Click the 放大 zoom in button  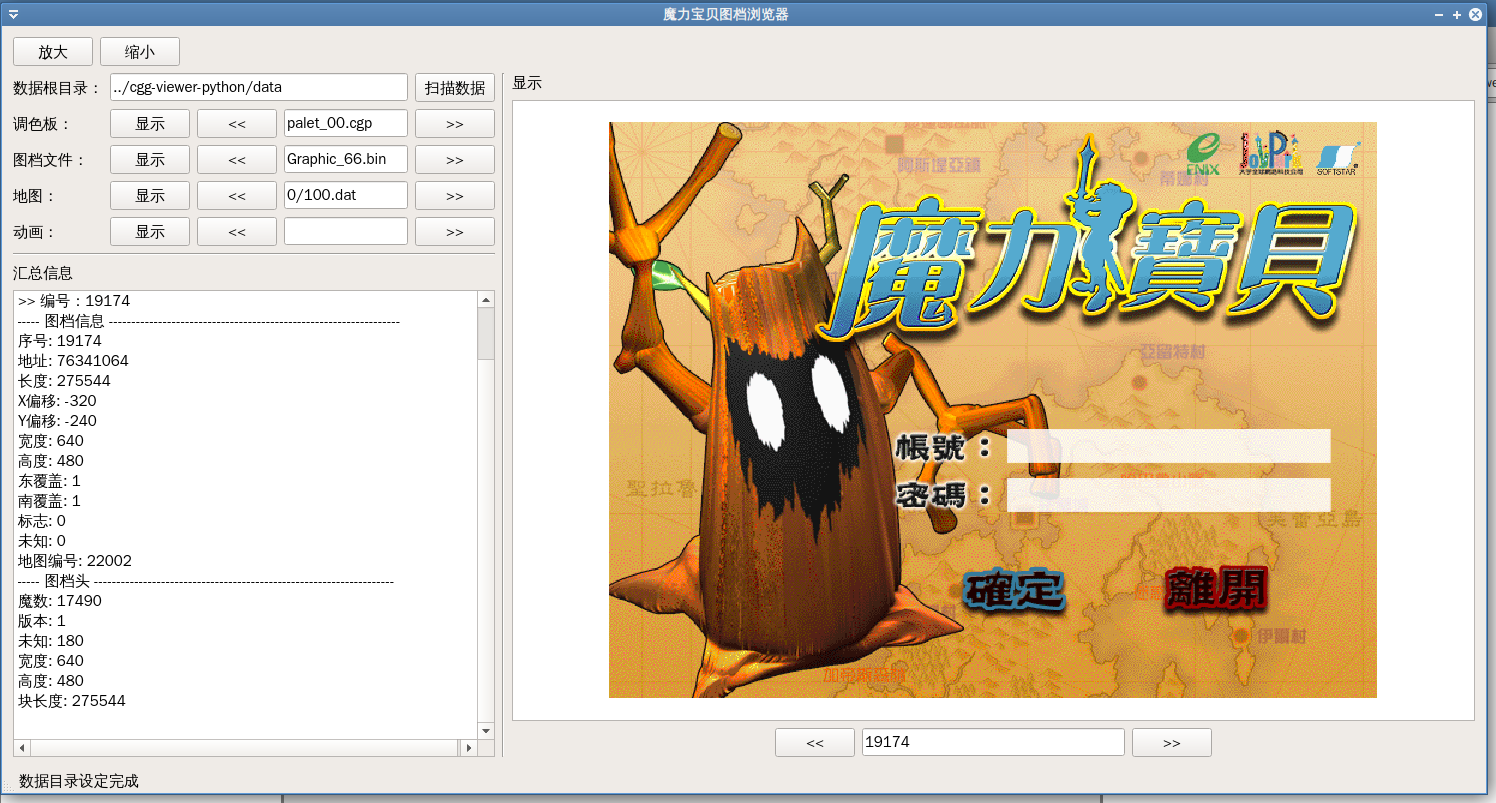[53, 52]
